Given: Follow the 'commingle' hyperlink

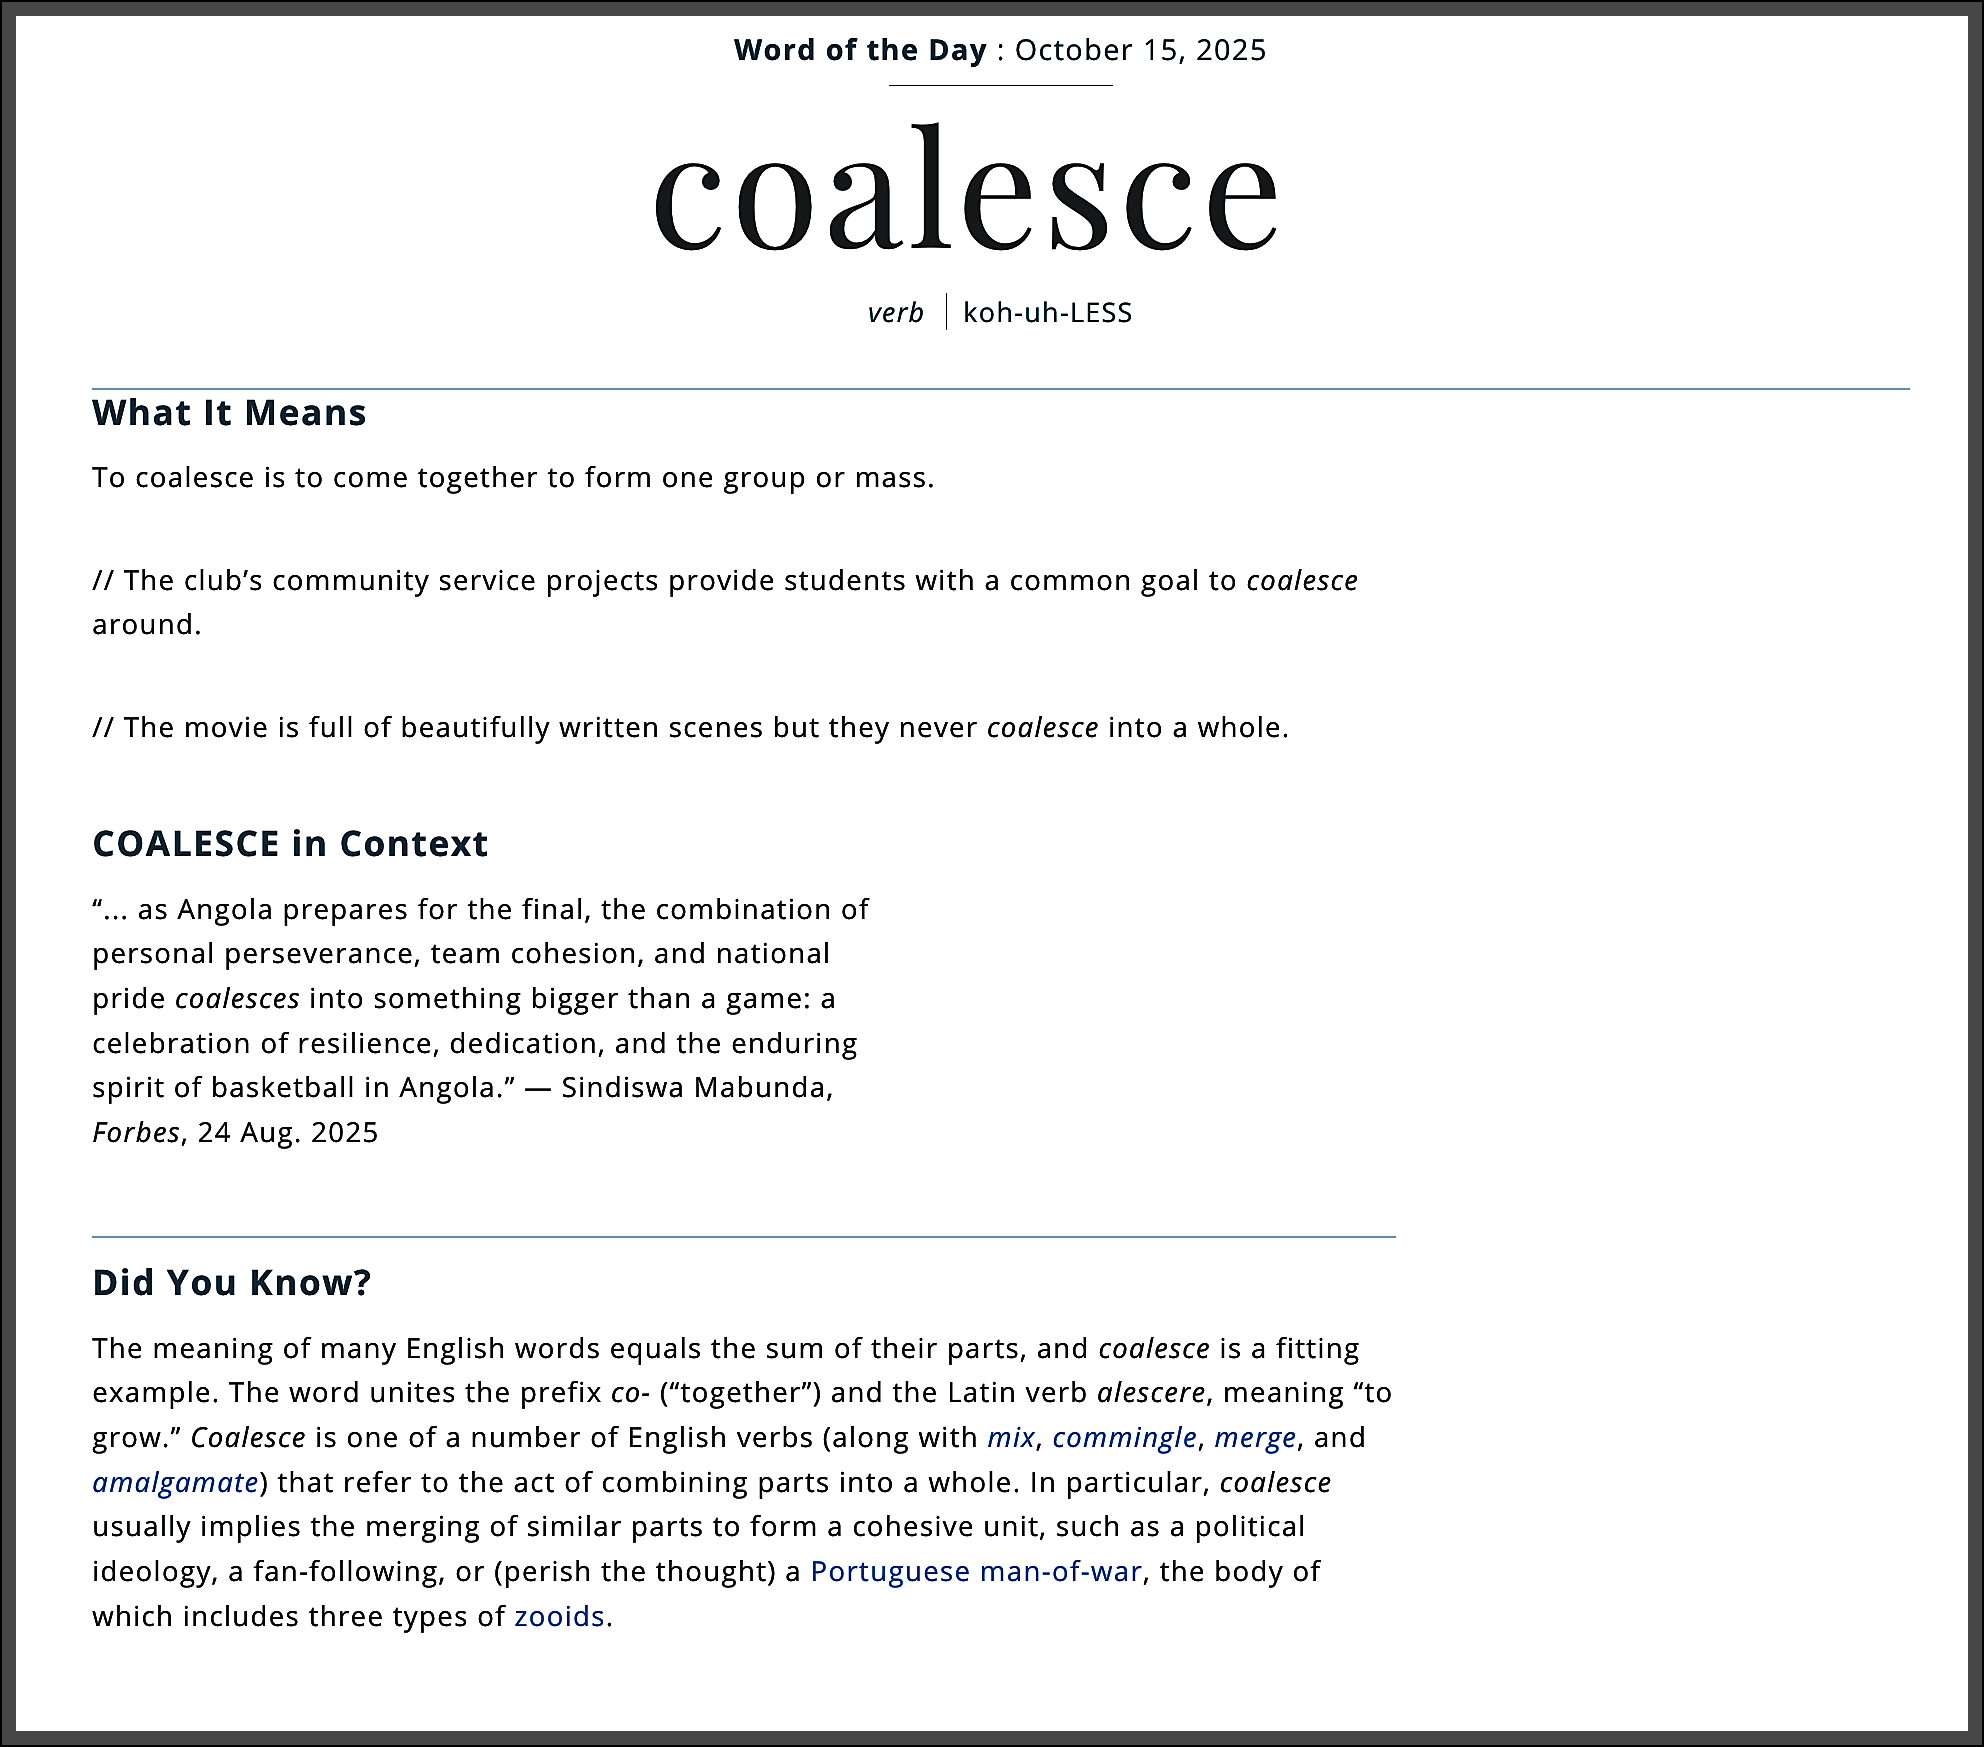Looking at the screenshot, I should 1124,1437.
